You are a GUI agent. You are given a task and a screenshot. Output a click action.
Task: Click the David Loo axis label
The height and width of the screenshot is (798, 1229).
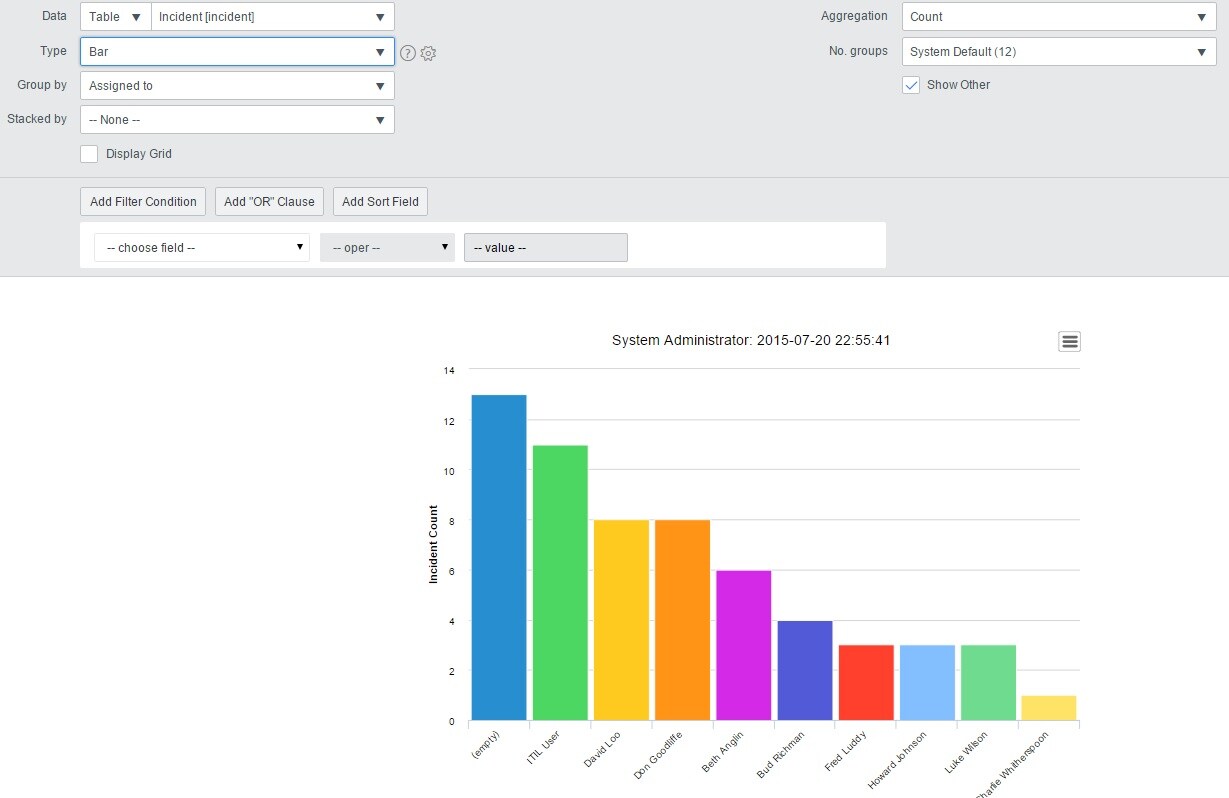coord(603,749)
